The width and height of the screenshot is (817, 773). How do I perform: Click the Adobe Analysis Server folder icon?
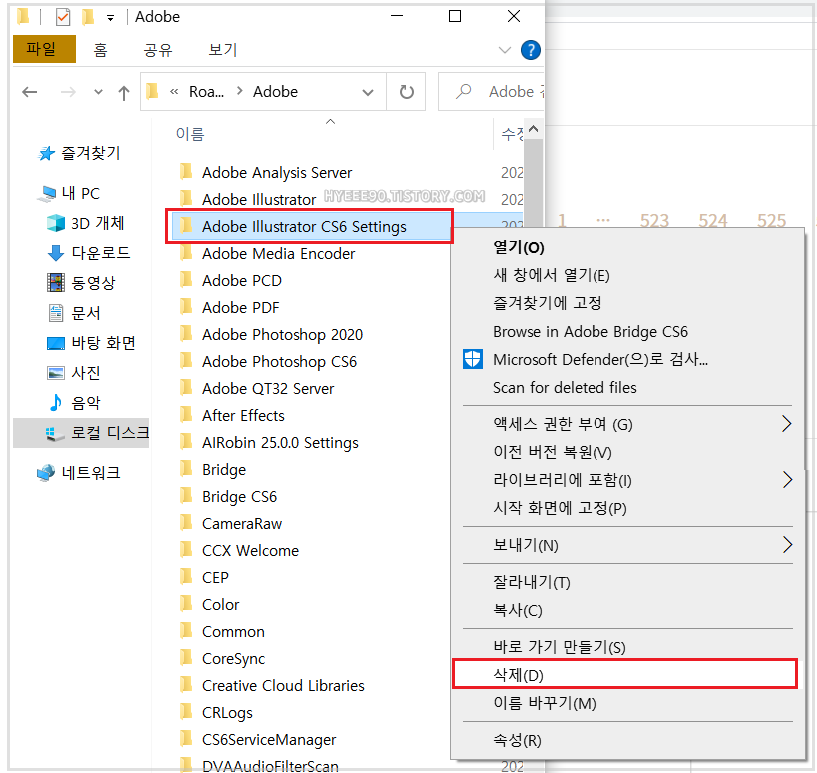coord(186,171)
